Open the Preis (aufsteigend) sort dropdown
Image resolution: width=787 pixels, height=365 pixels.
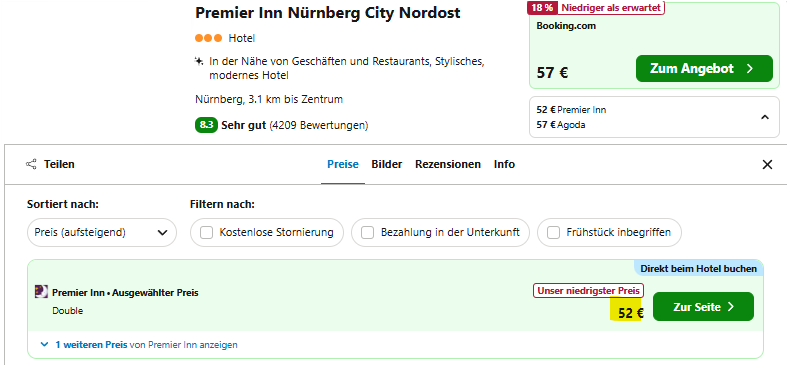102,232
